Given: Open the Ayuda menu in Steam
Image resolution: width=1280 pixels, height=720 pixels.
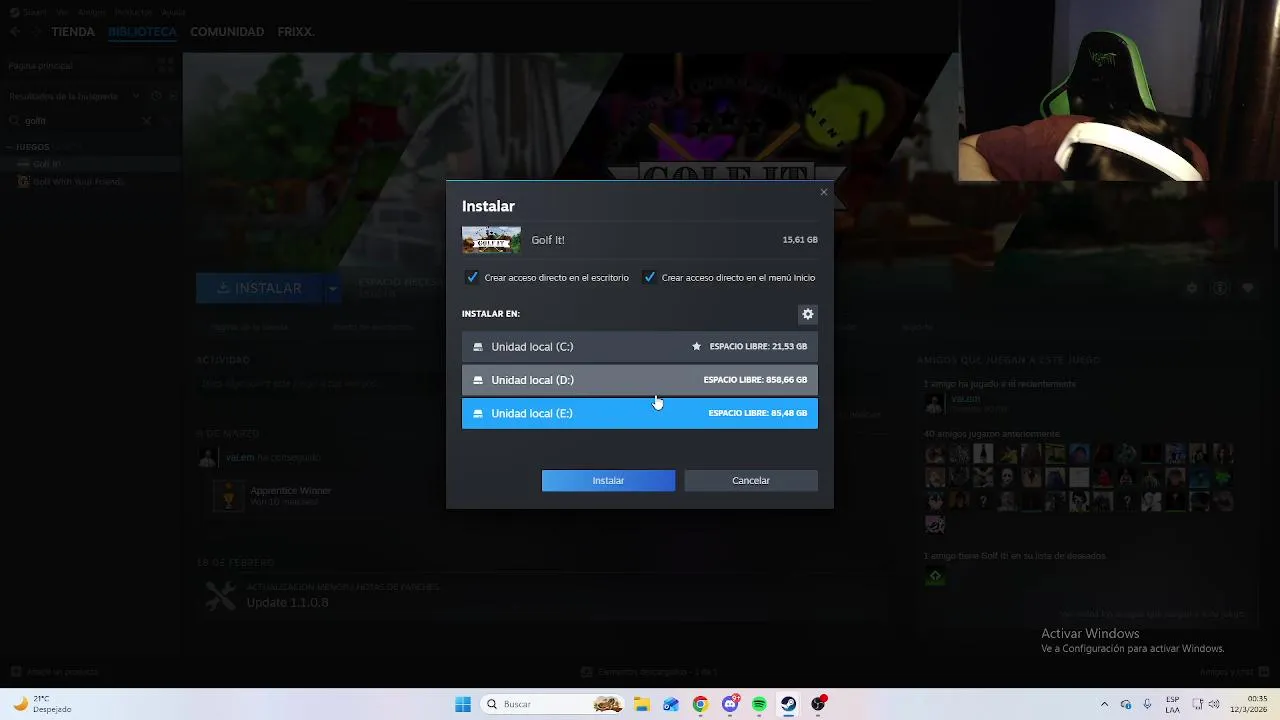Looking at the screenshot, I should [174, 12].
